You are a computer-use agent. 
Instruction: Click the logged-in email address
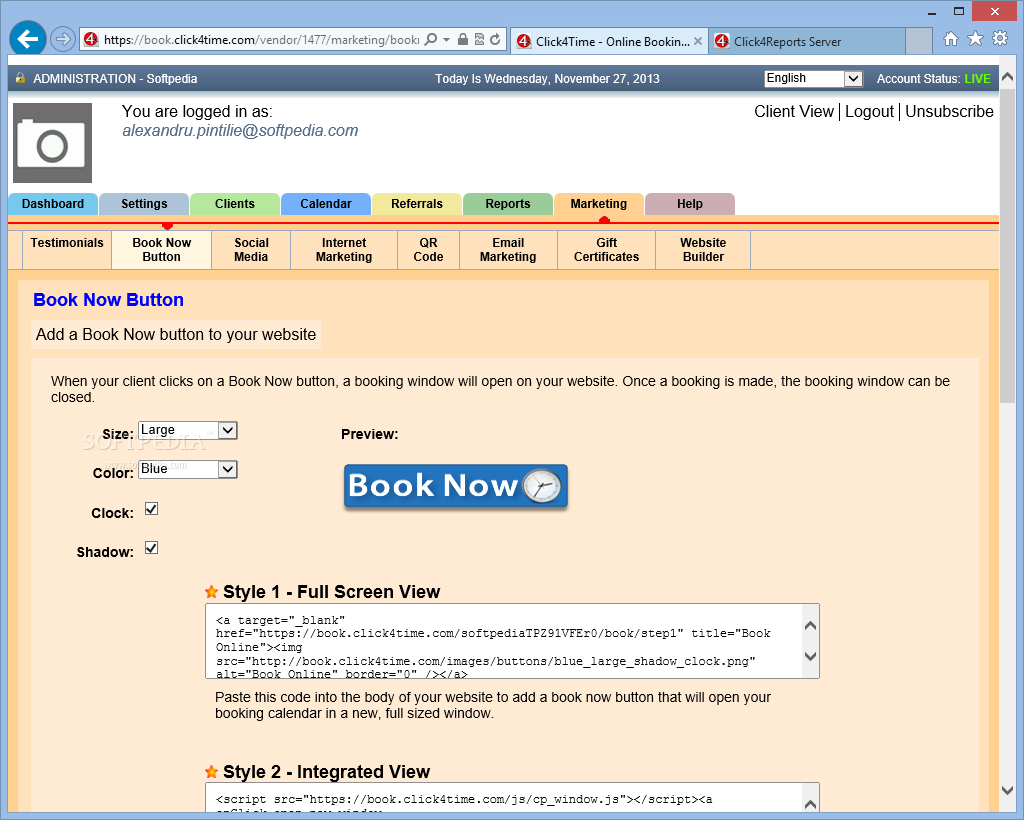pos(240,131)
